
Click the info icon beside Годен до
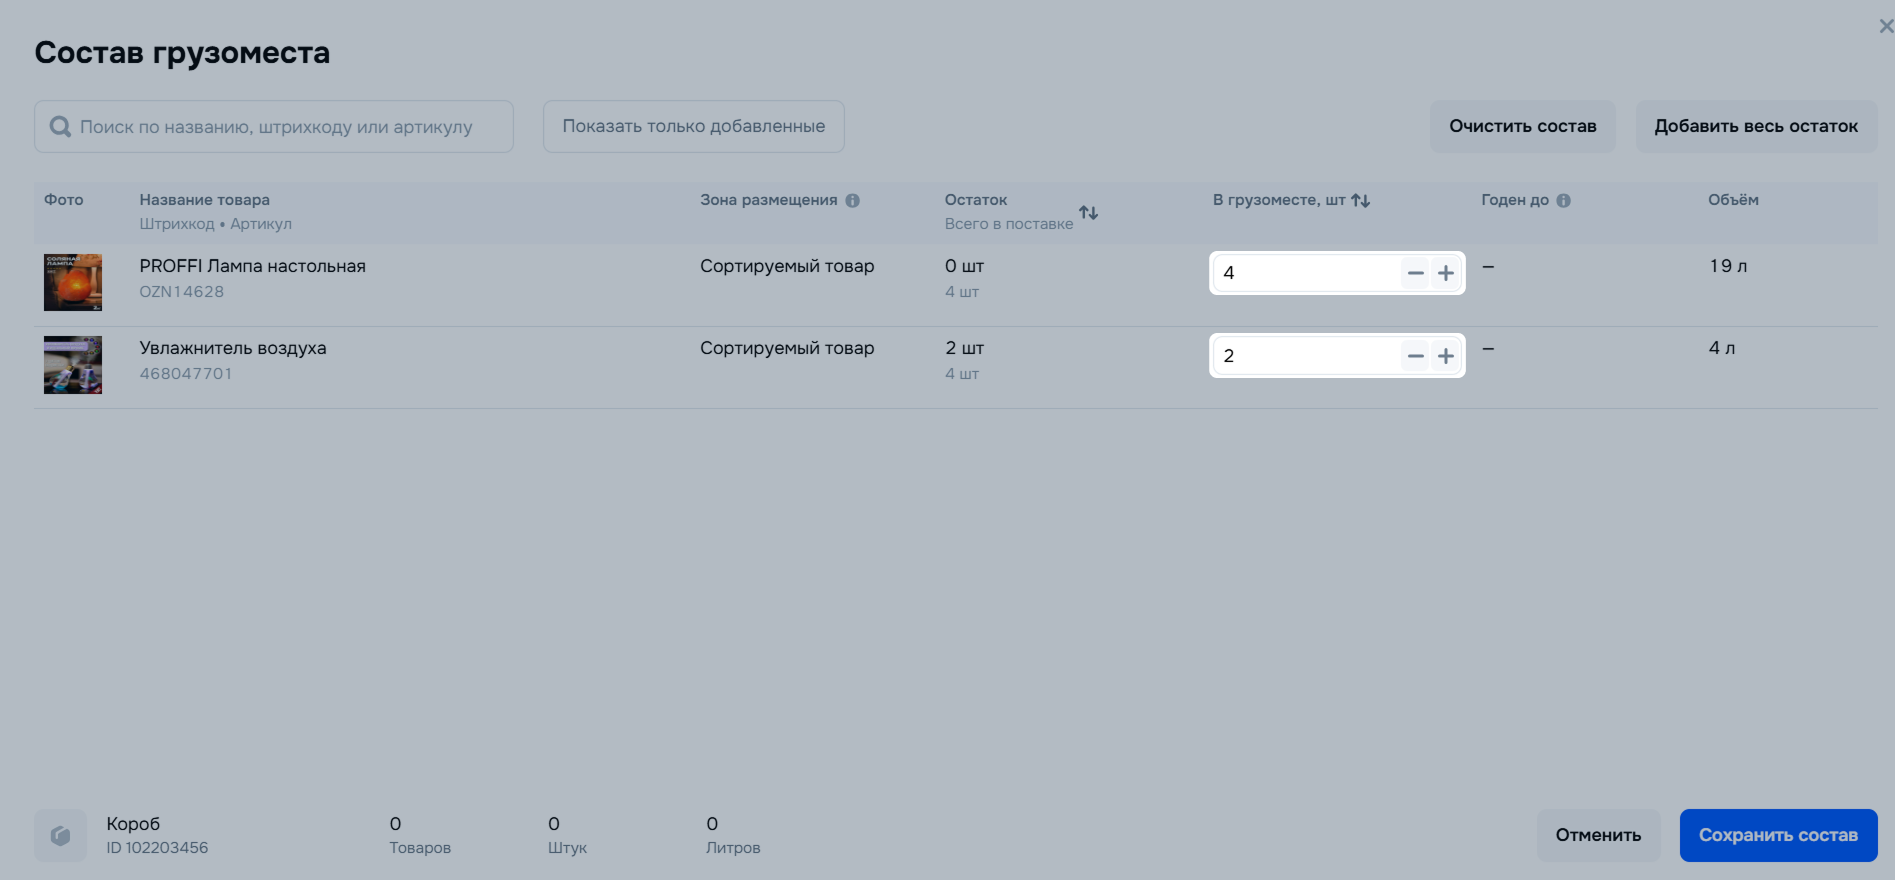(1563, 200)
